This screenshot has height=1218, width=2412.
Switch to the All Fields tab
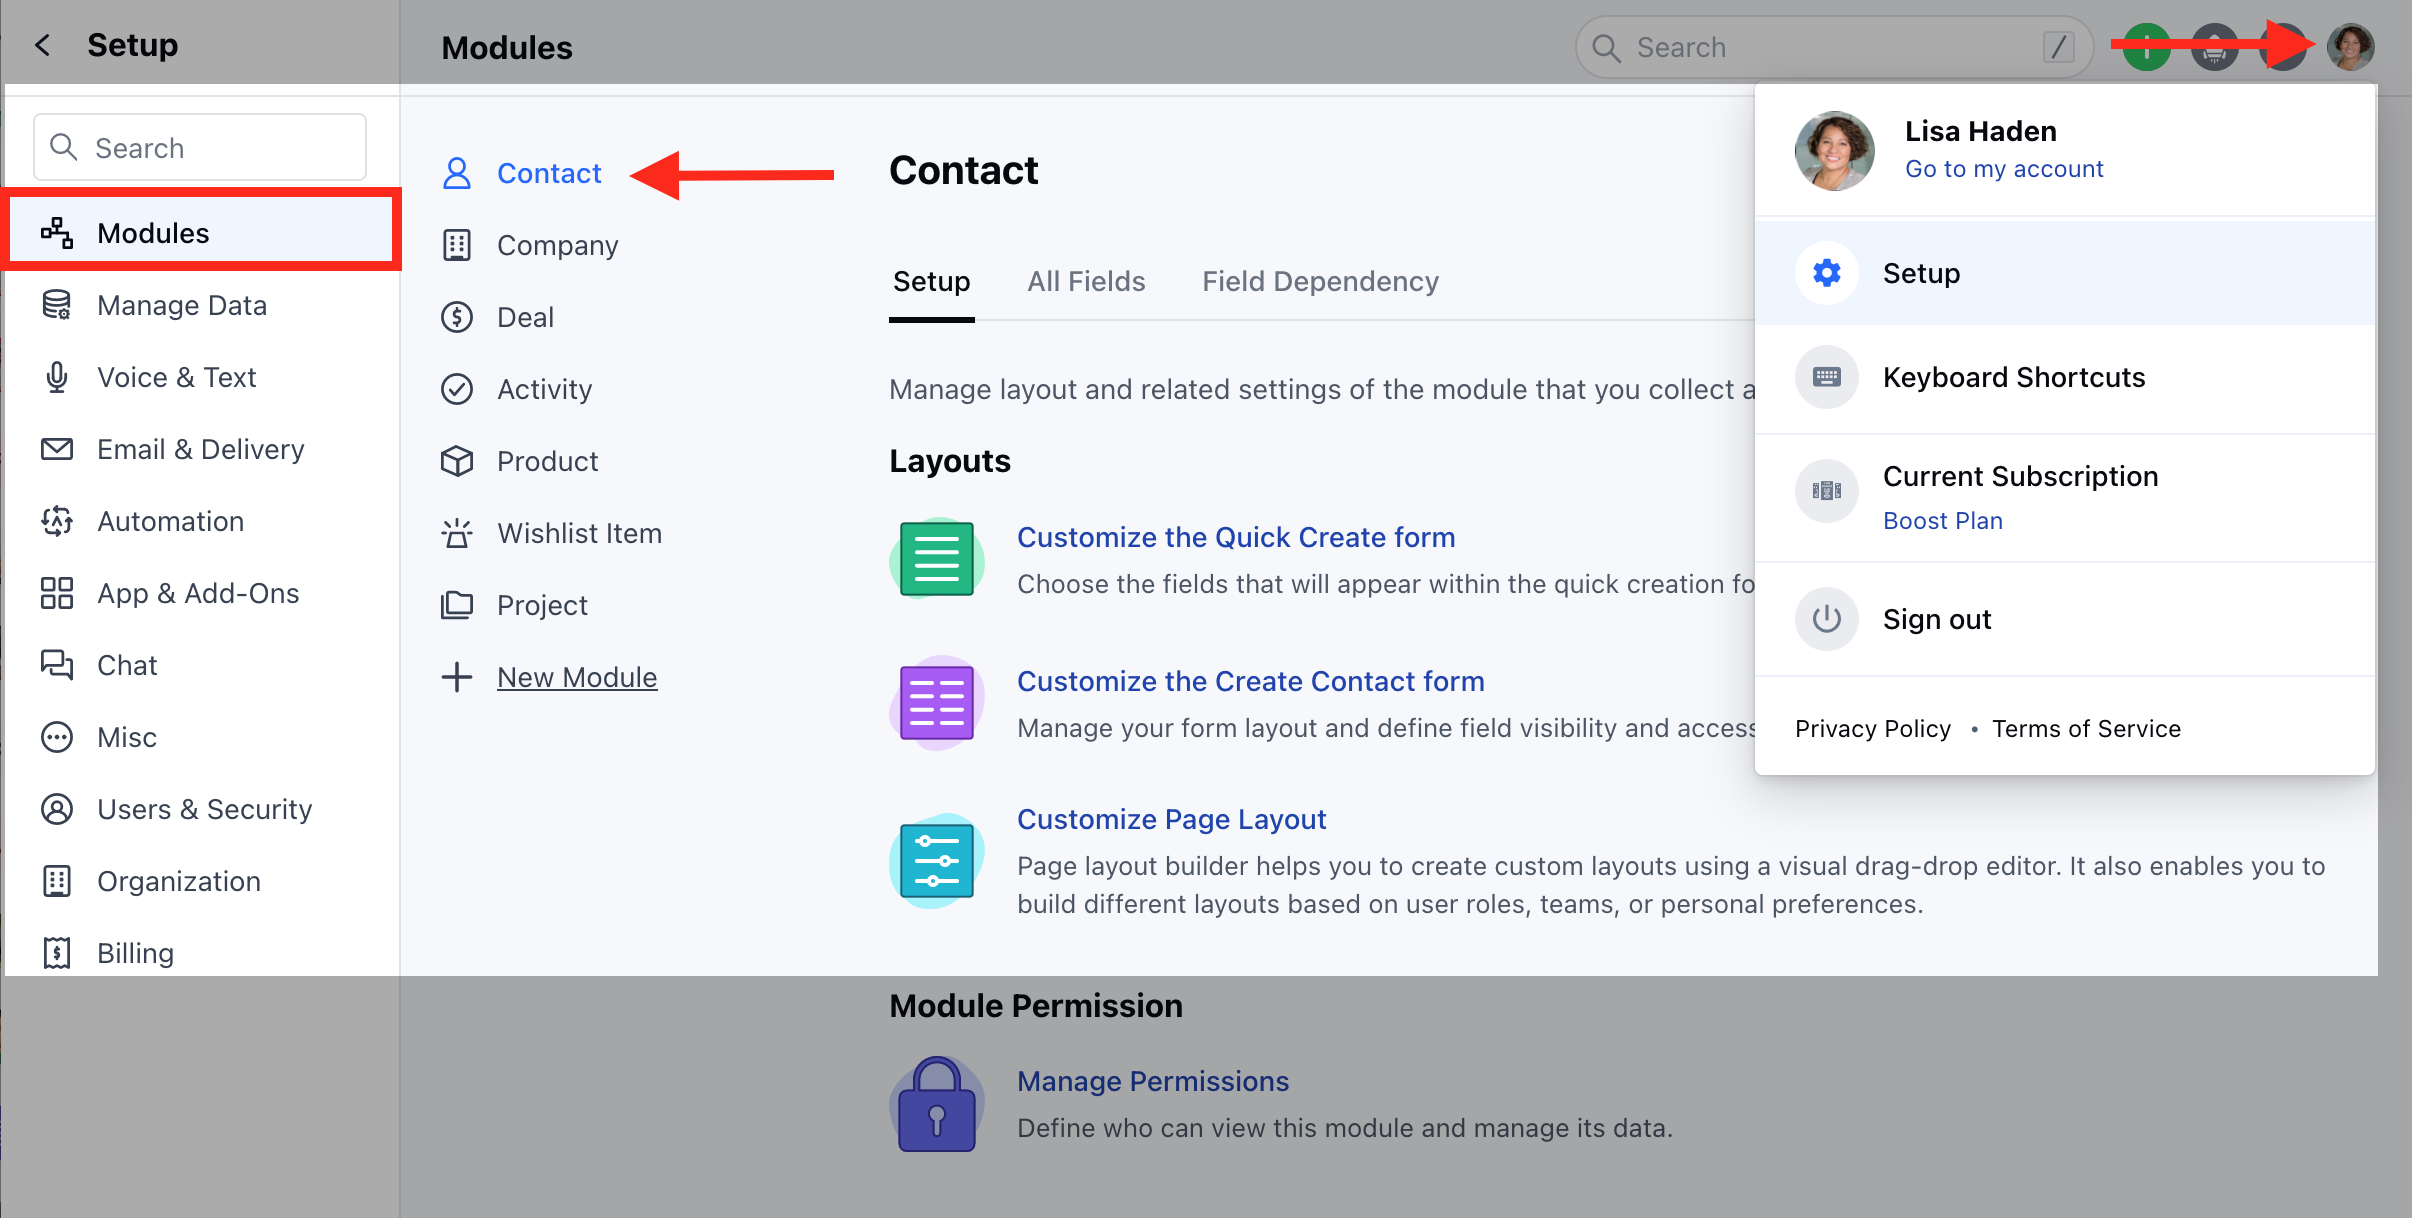click(1086, 281)
